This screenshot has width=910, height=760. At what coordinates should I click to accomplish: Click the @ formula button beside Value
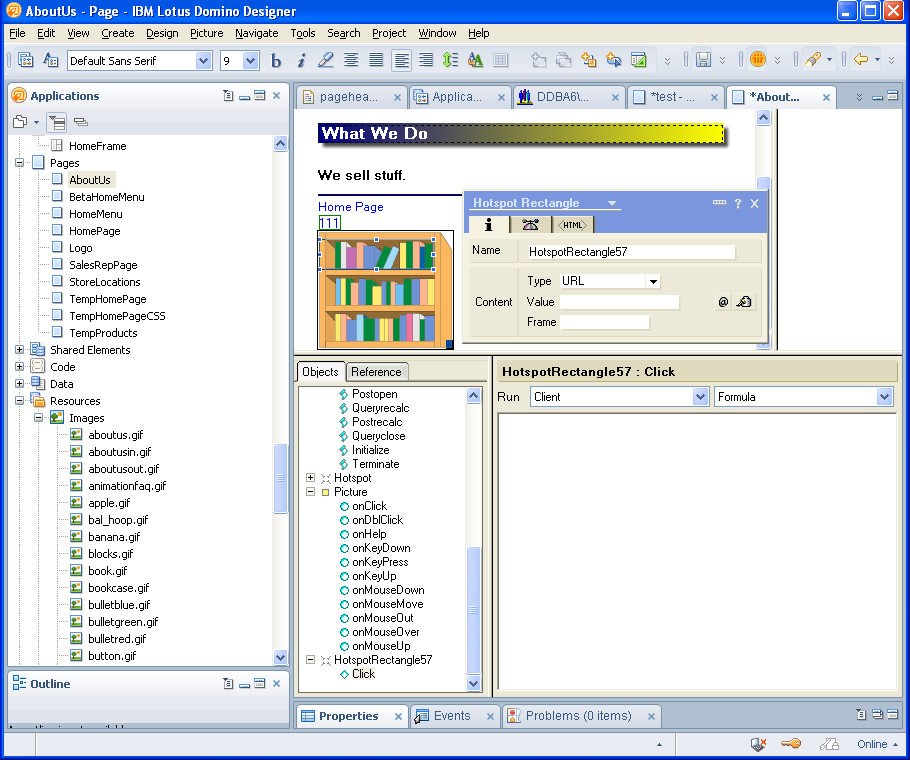point(723,302)
